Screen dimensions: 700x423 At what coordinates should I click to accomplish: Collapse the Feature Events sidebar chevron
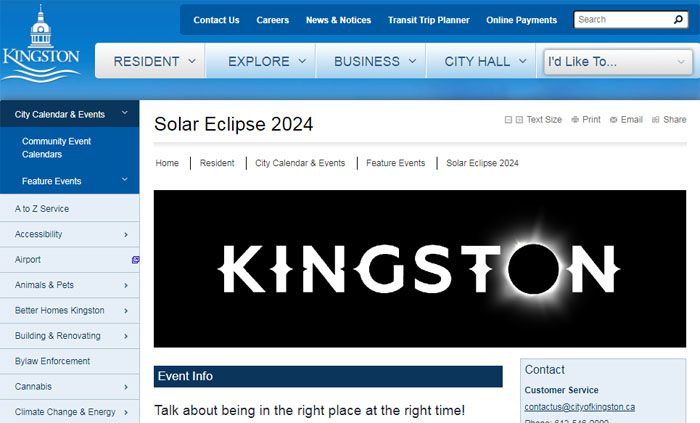pyautogui.click(x=125, y=181)
